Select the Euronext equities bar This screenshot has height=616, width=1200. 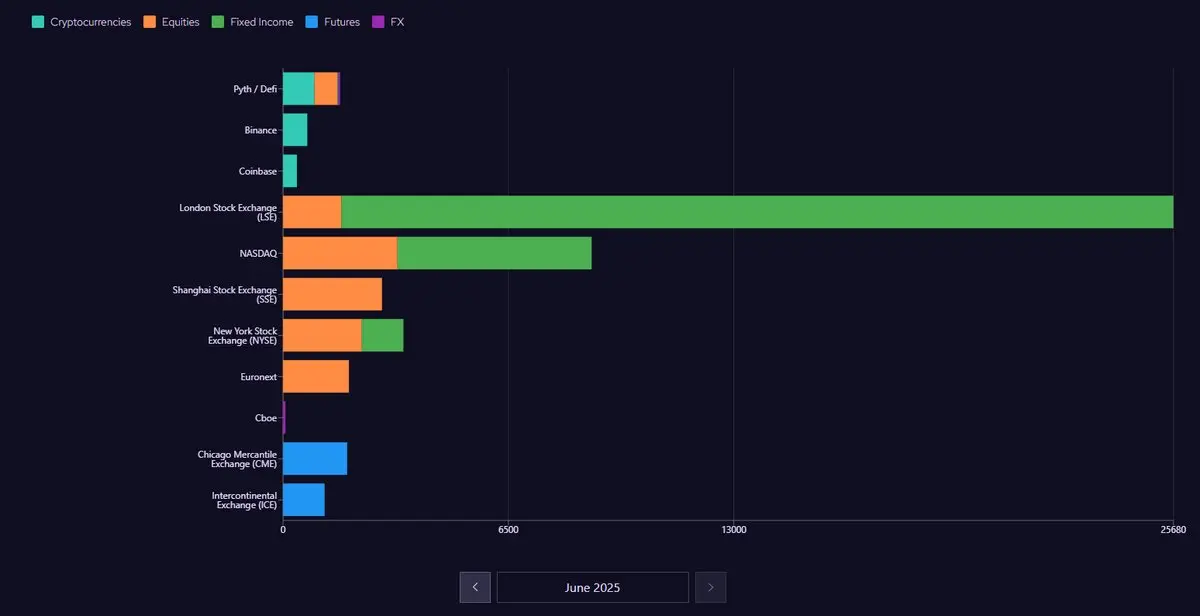pyautogui.click(x=316, y=376)
